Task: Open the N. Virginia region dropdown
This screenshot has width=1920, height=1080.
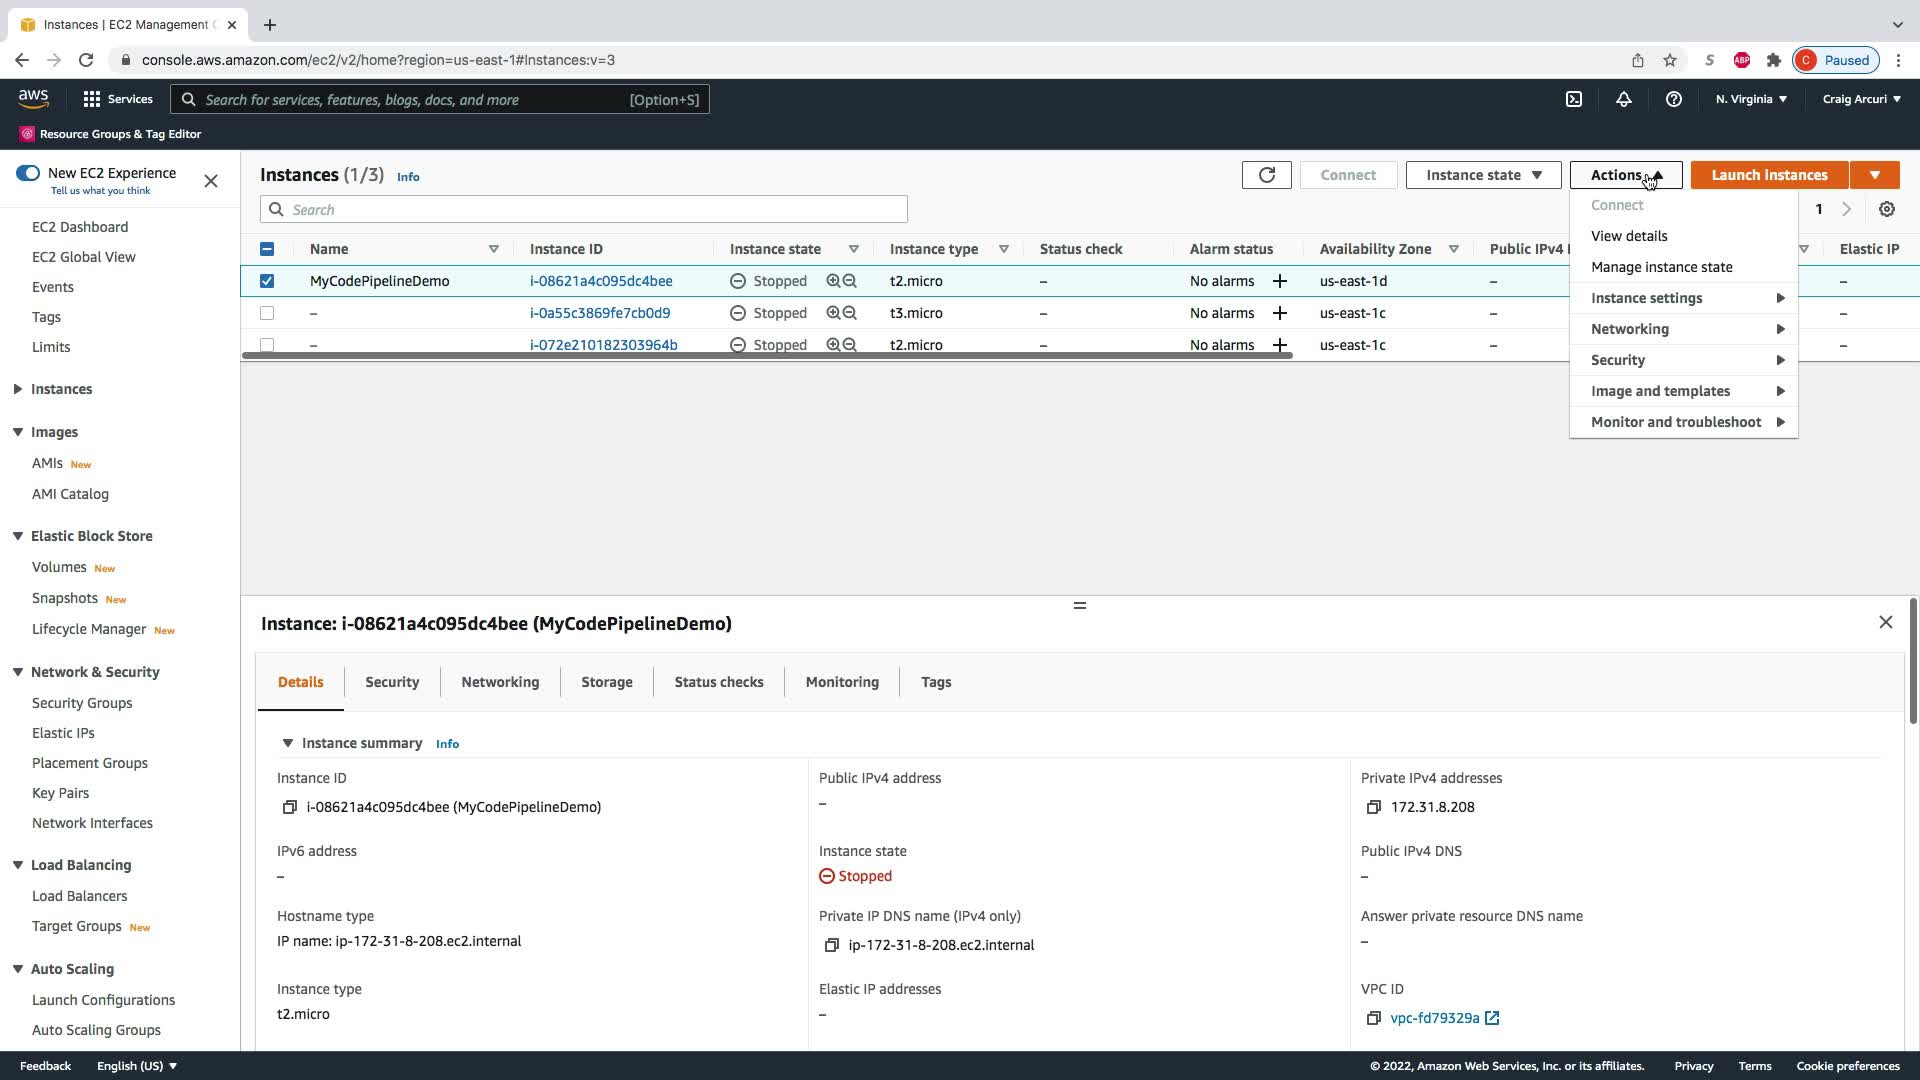Action: point(1751,99)
